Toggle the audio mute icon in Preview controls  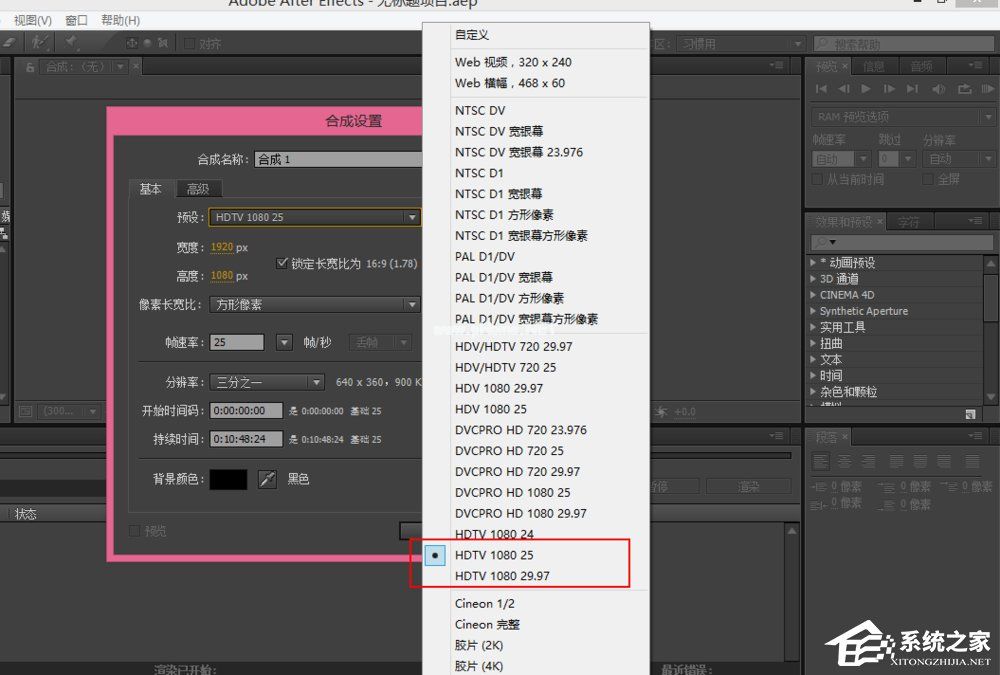pos(938,88)
